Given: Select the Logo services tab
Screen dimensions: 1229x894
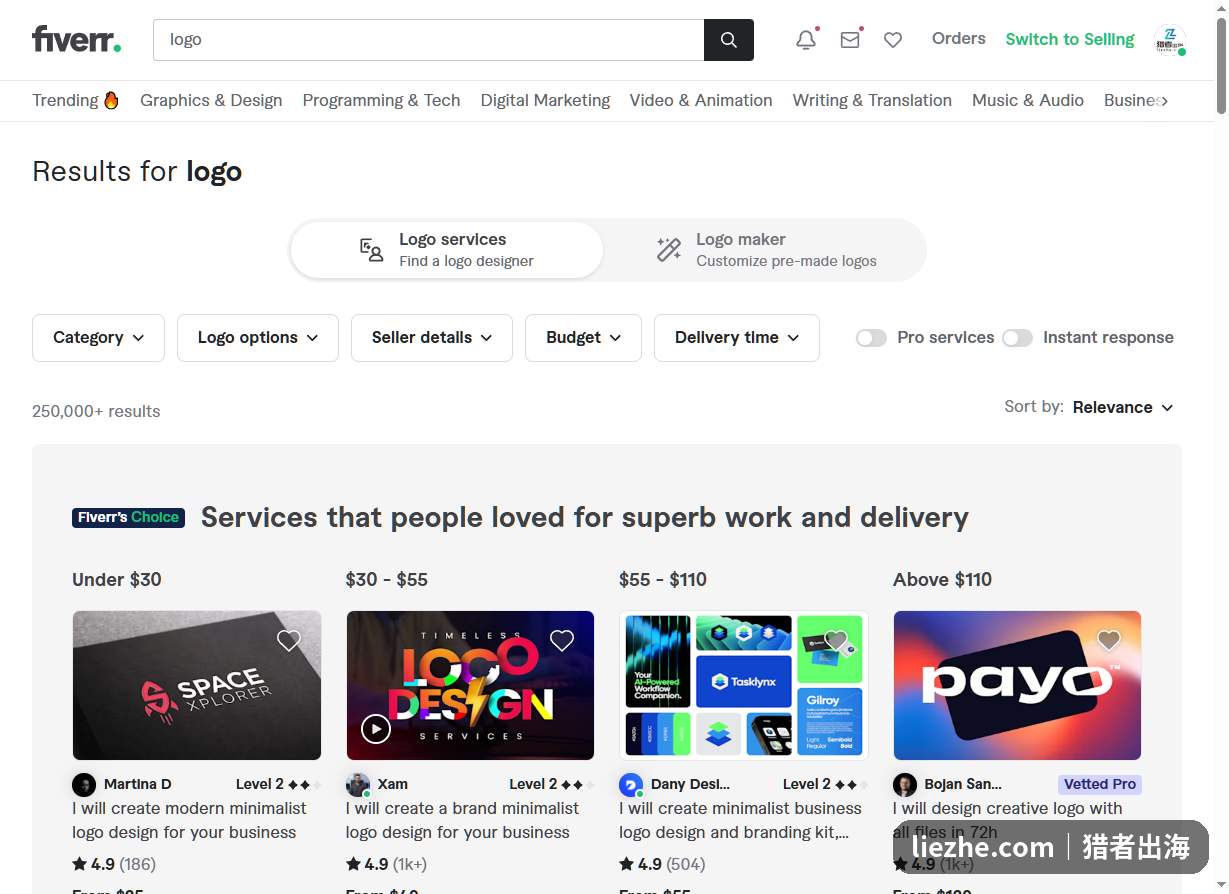Looking at the screenshot, I should [x=447, y=250].
